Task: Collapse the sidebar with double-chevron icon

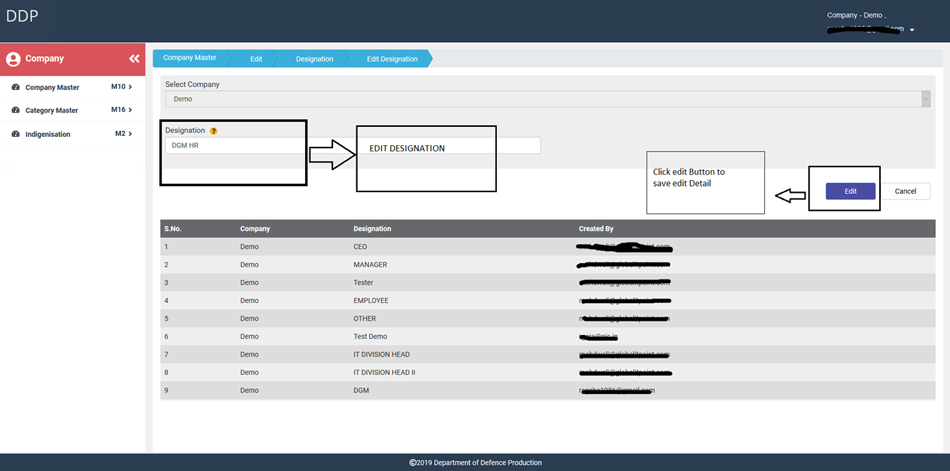Action: pyautogui.click(x=134, y=59)
